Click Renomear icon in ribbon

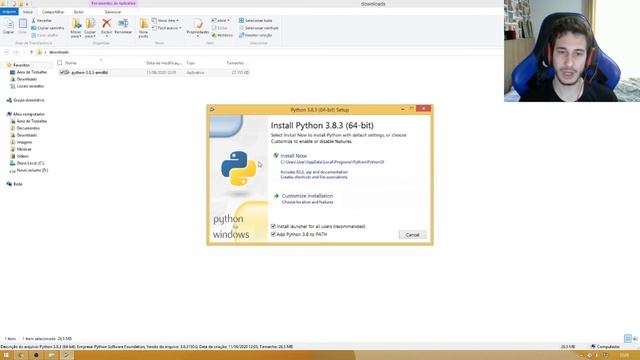123,27
